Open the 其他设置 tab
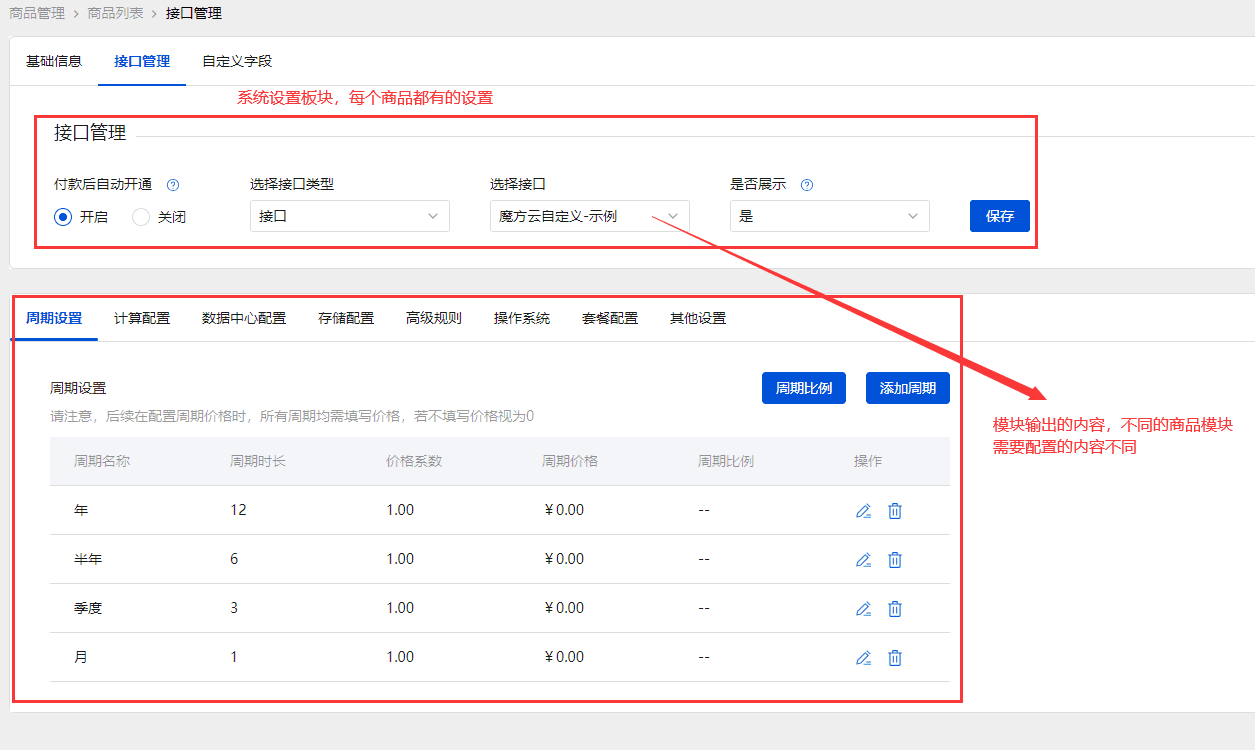Image resolution: width=1255 pixels, height=750 pixels. coord(698,318)
